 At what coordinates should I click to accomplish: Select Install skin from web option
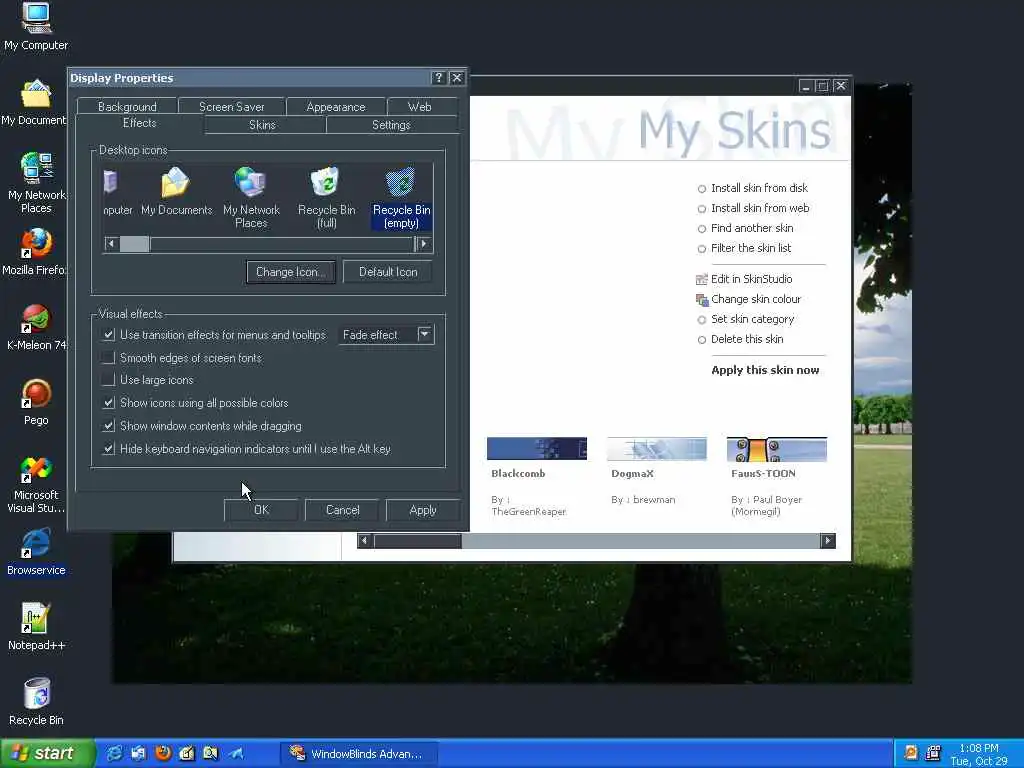[x=753, y=208]
